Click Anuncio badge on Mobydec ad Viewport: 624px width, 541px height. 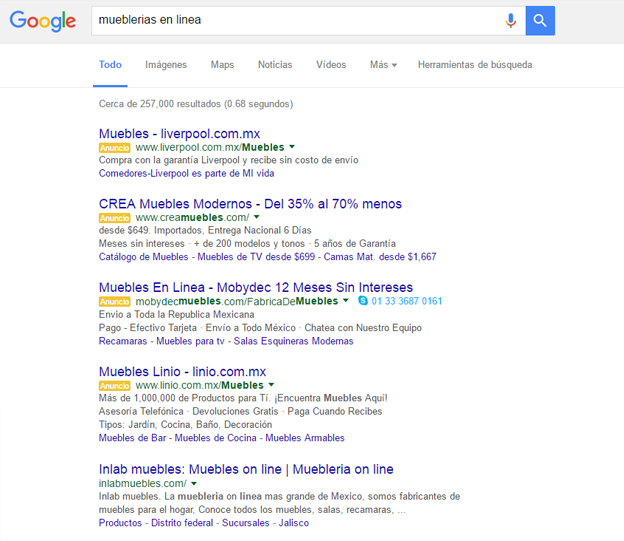[115, 301]
